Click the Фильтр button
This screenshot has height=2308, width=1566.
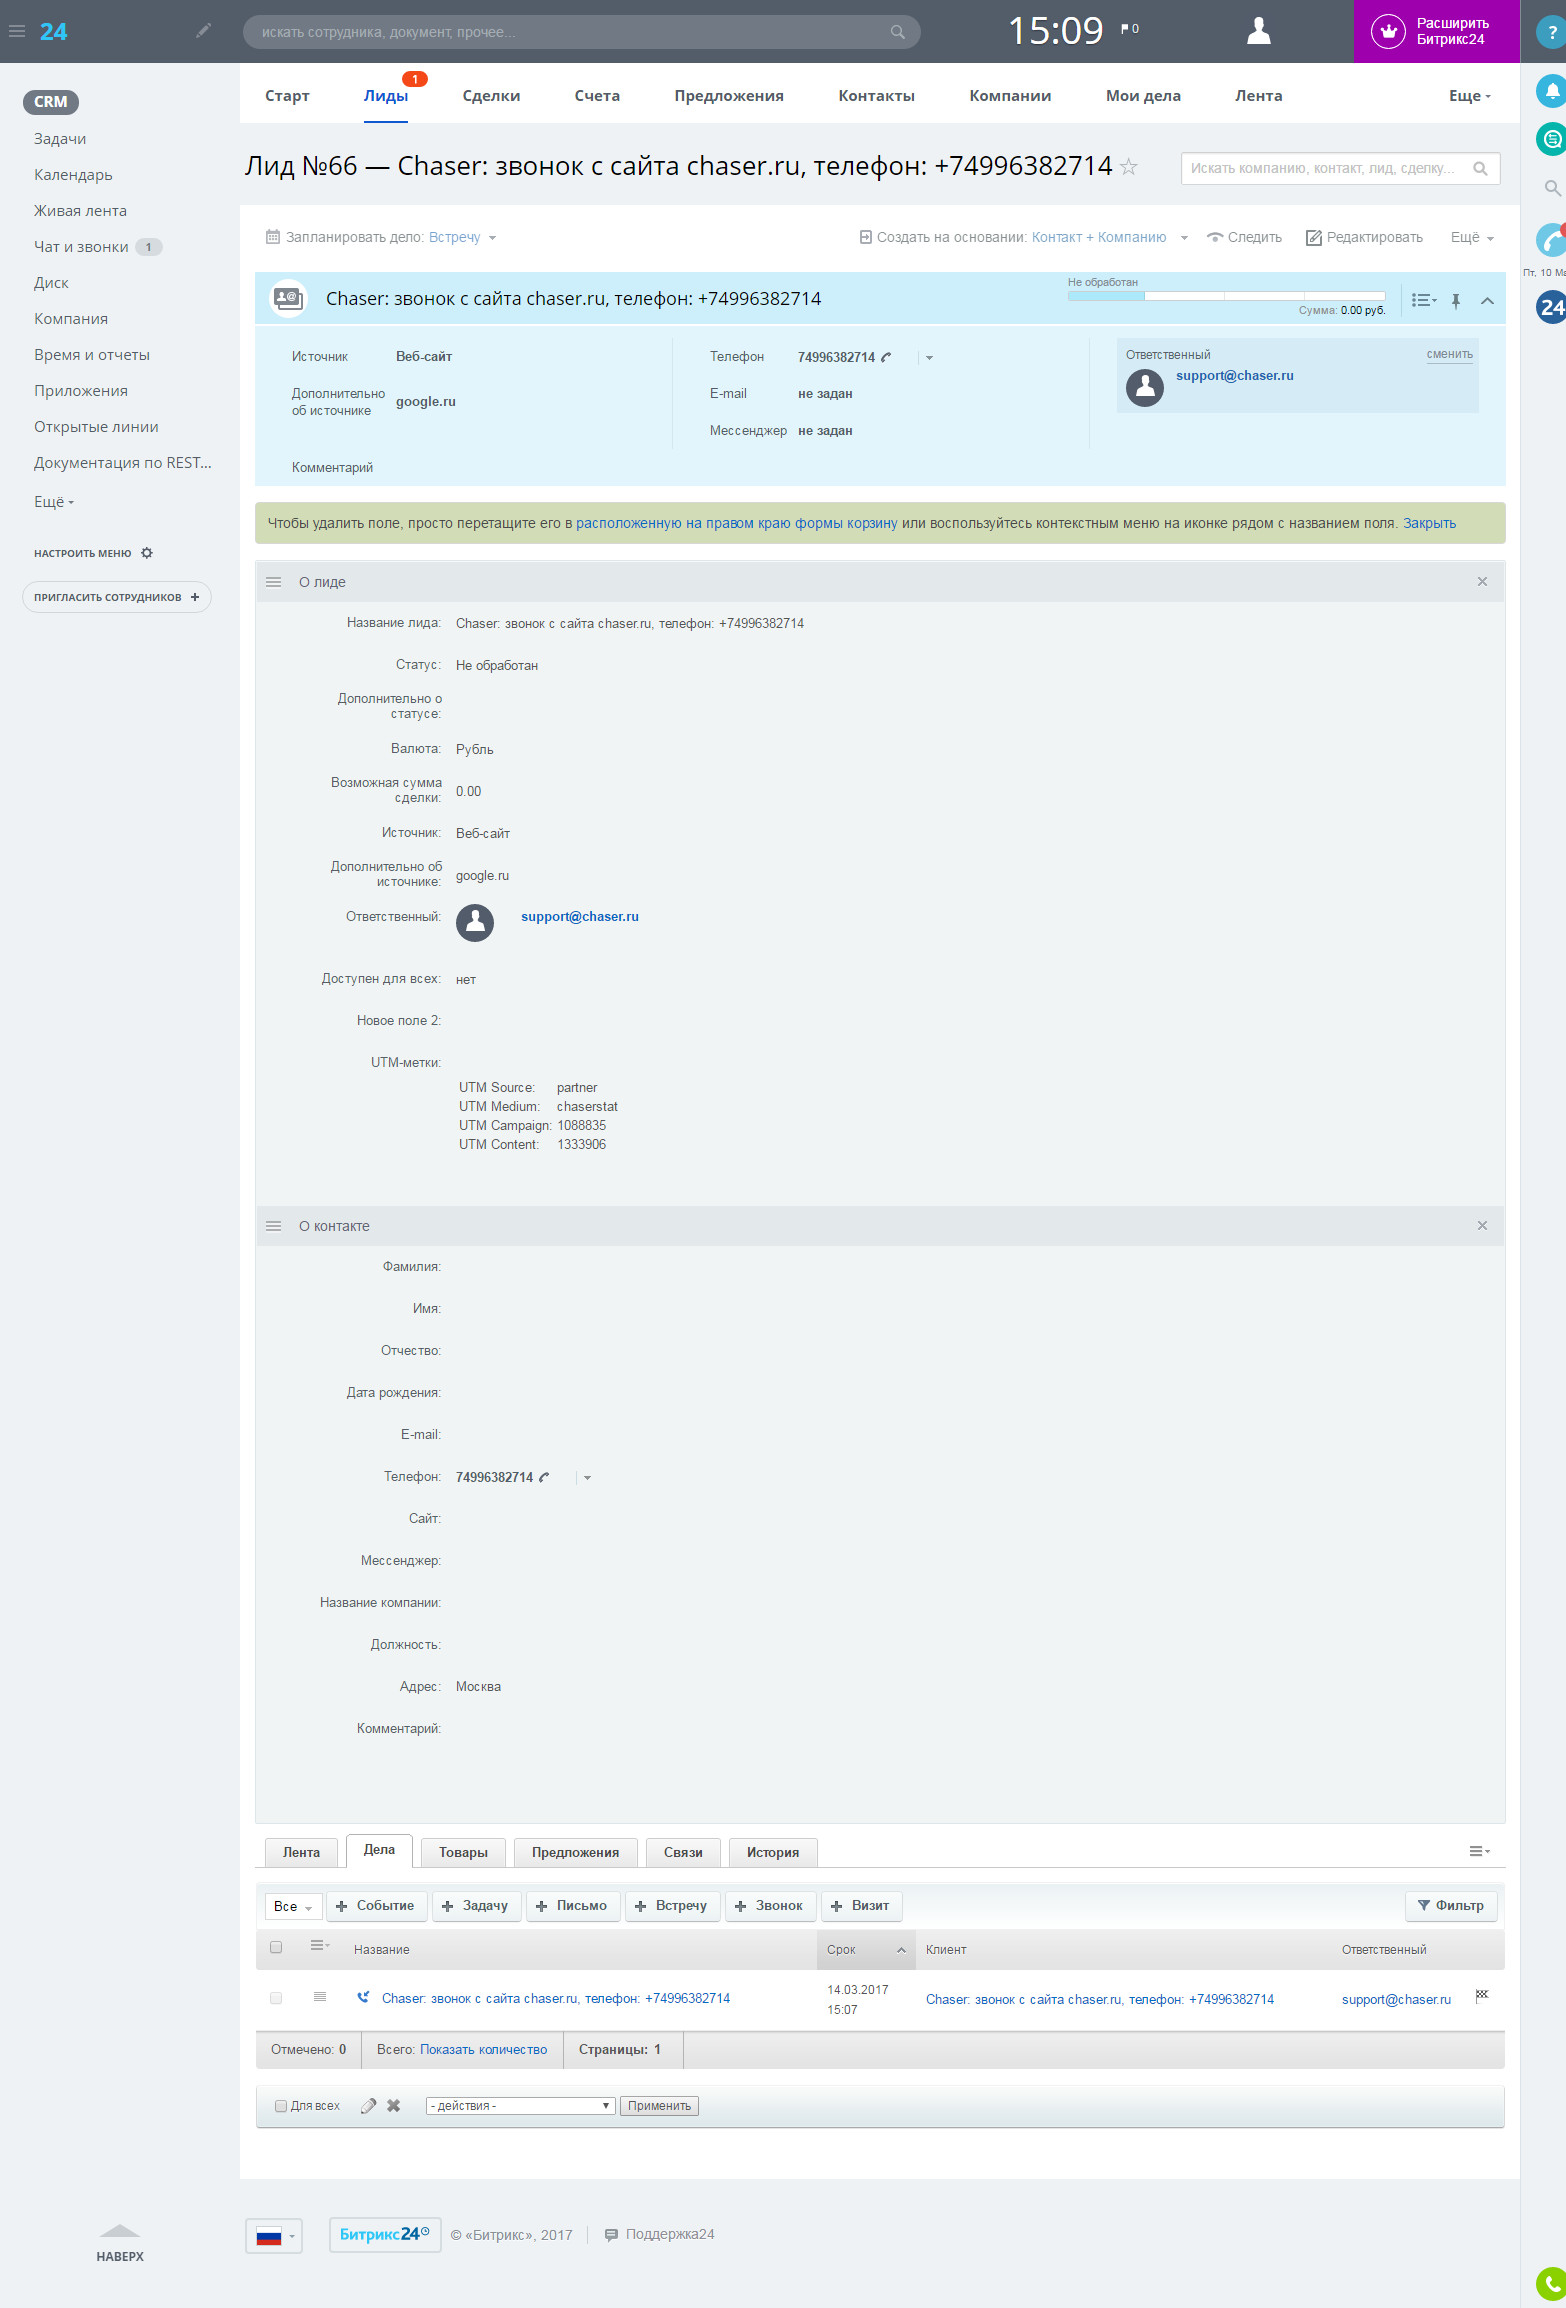tap(1451, 1906)
